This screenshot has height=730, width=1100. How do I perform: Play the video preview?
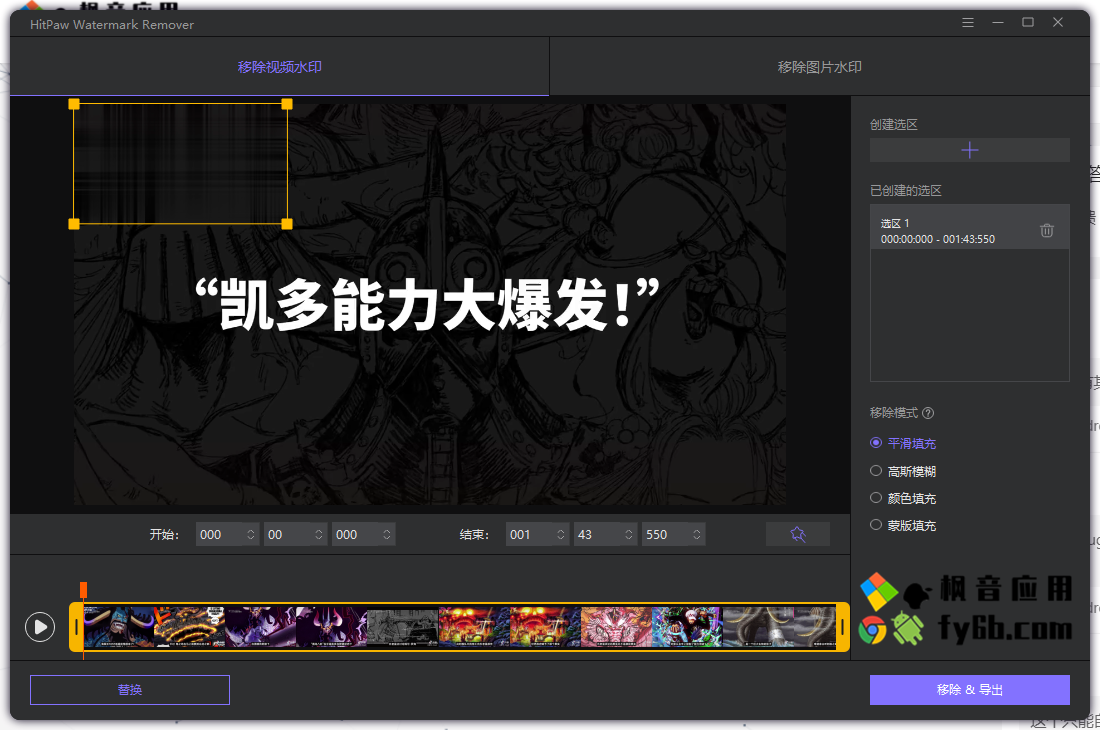tap(40, 627)
